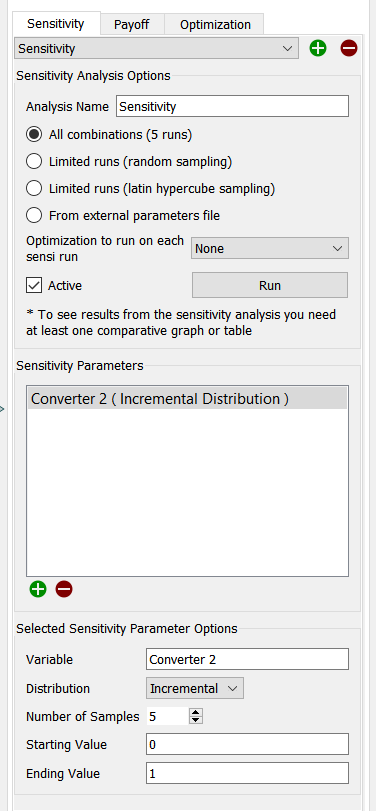Uncheck the Active checkbox
Screen dimensions: 376x811
click(x=34, y=285)
